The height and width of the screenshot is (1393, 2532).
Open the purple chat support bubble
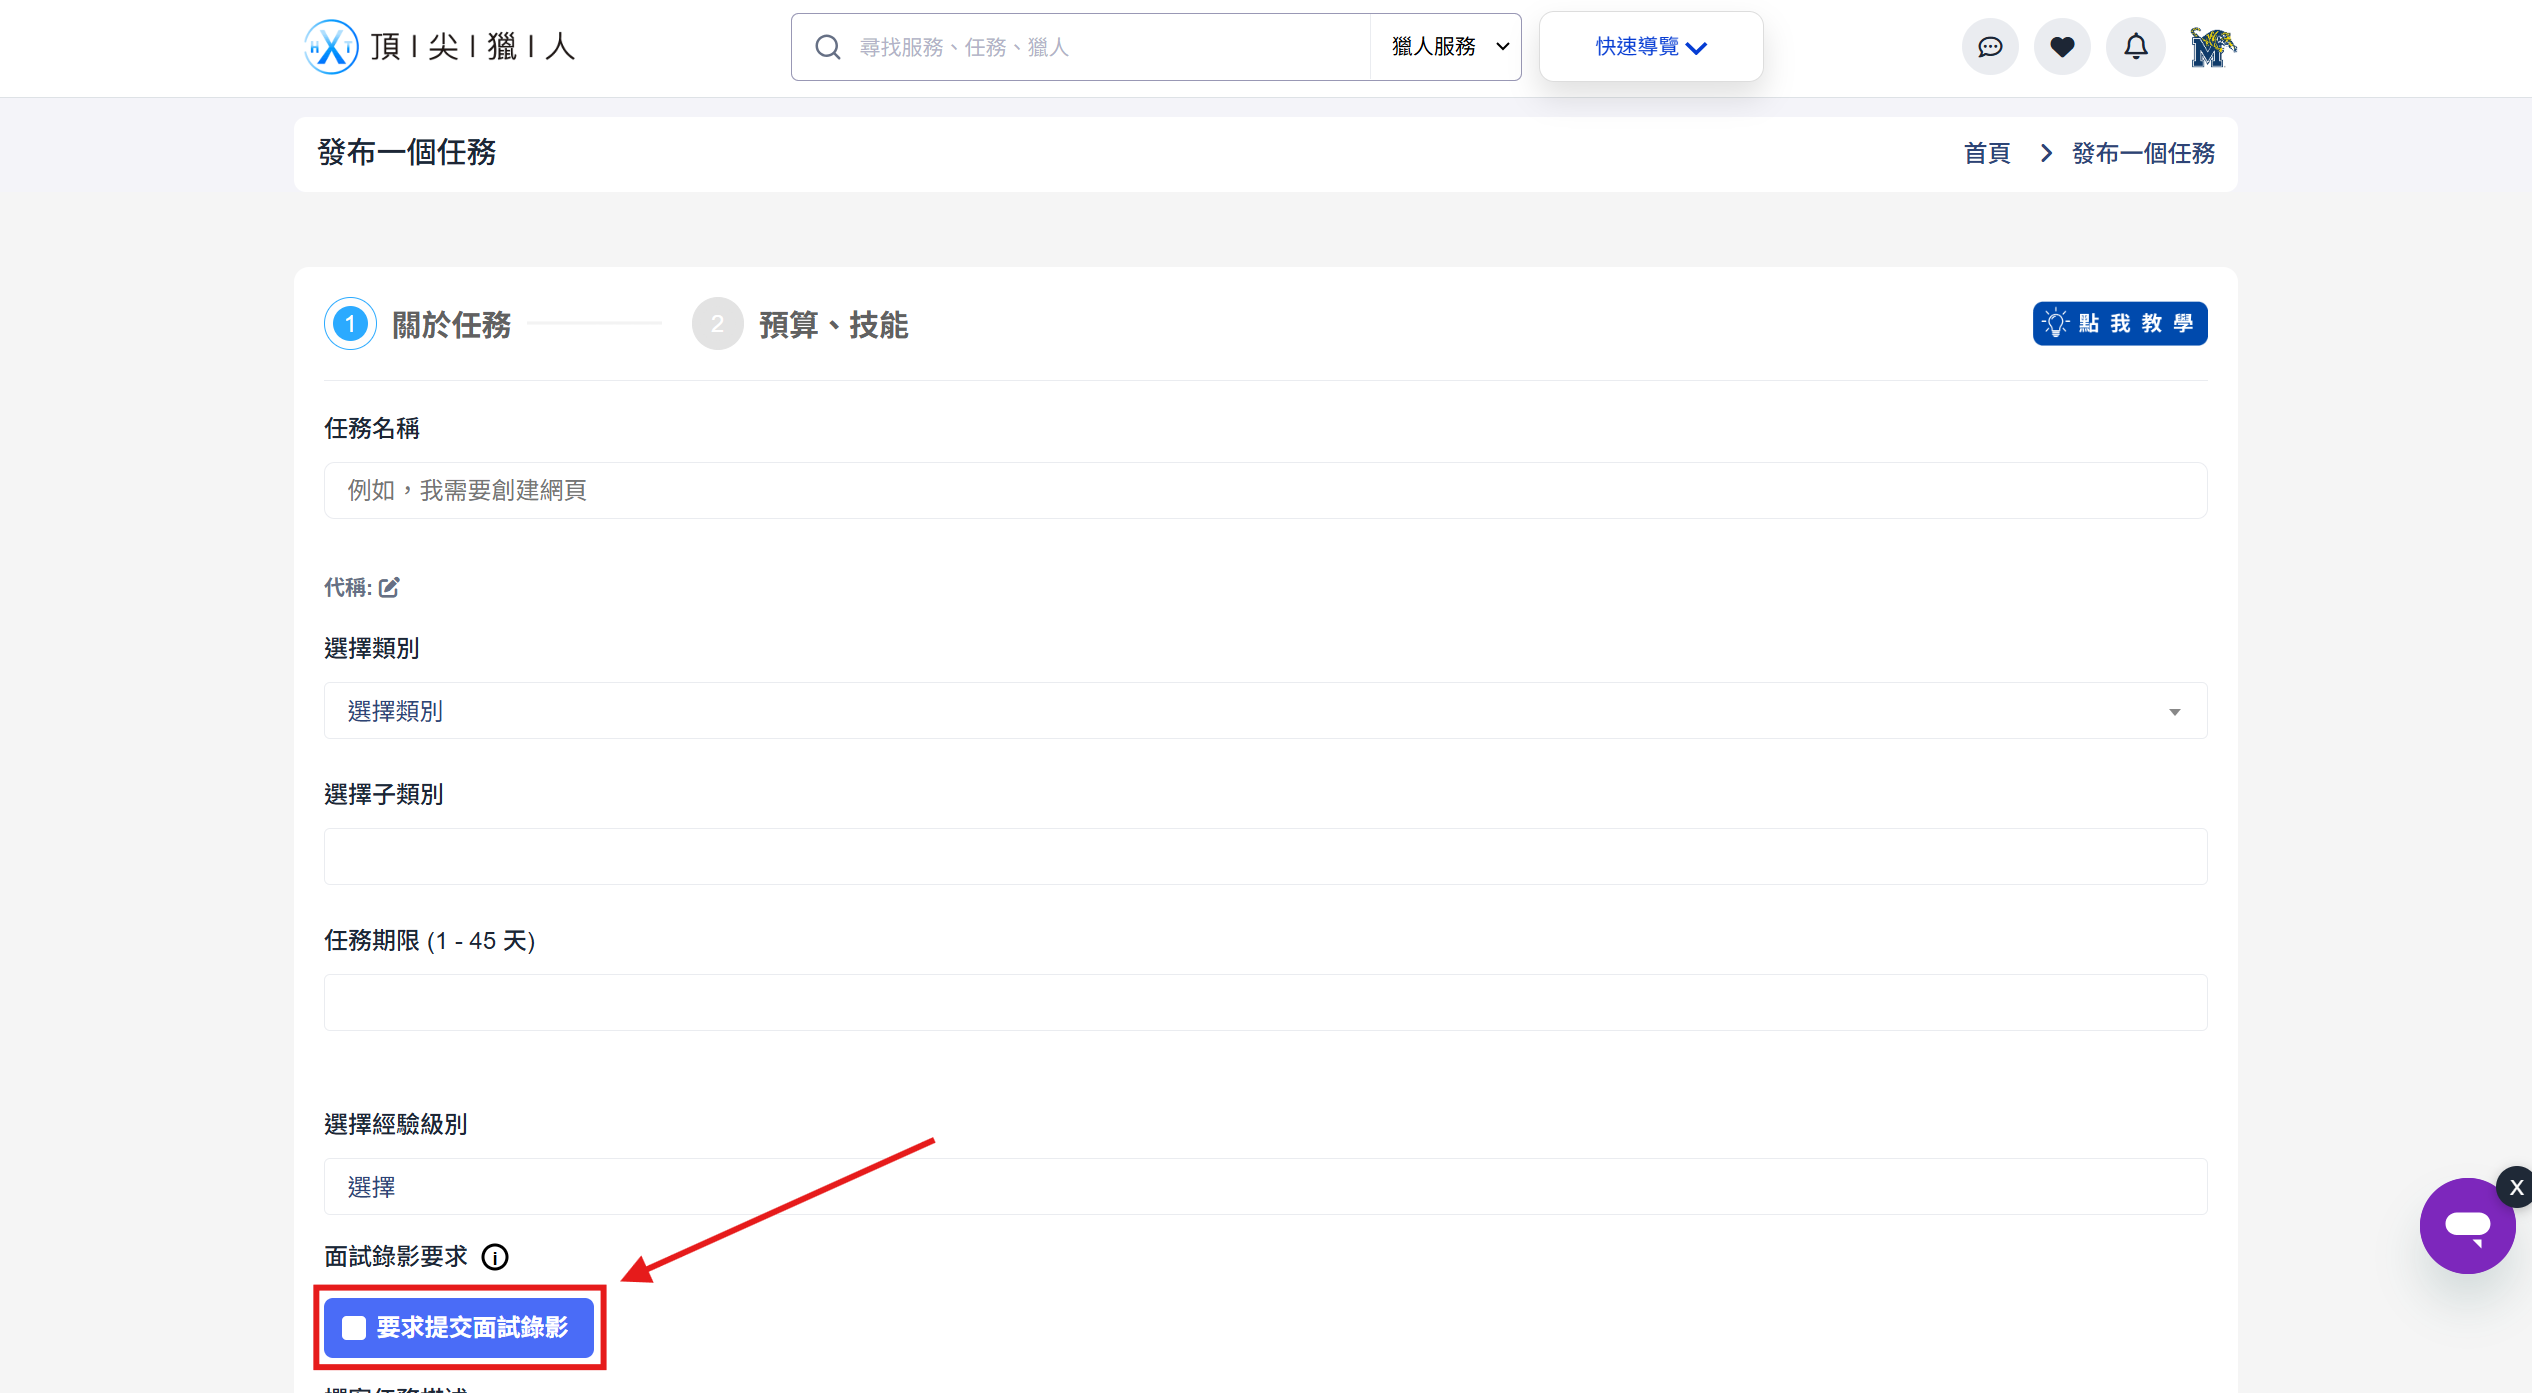coord(2466,1227)
